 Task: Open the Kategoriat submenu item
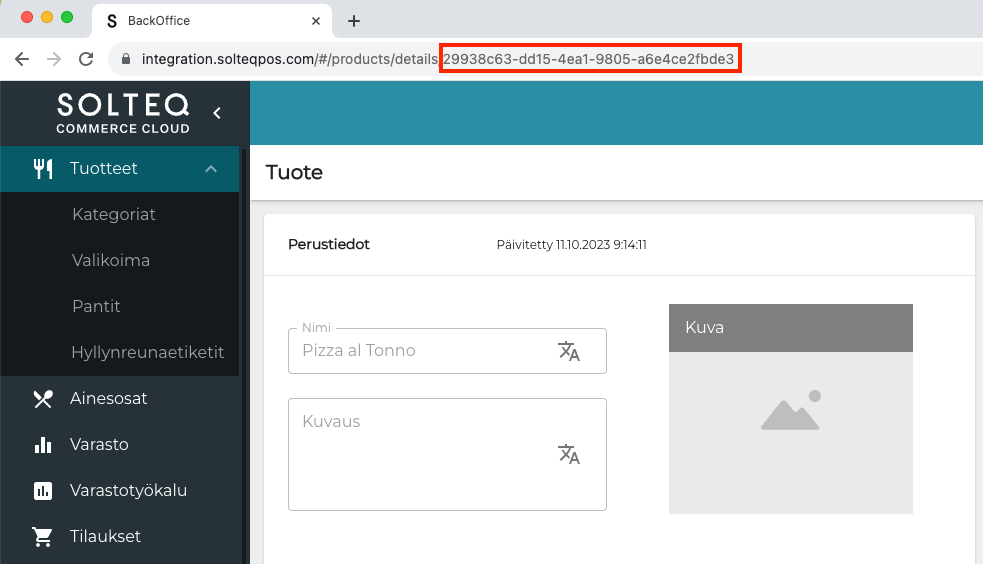coord(114,215)
